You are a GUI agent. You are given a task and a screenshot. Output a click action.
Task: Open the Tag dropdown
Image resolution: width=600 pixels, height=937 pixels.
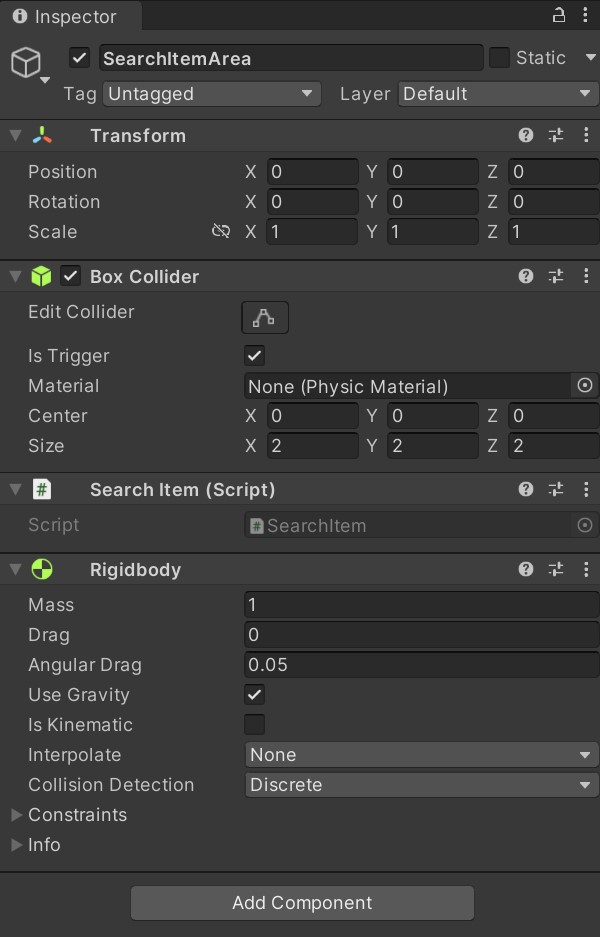click(211, 94)
